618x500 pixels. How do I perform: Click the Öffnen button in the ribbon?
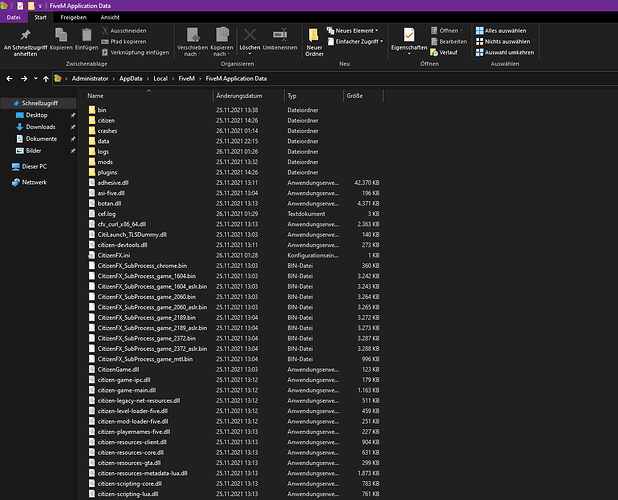click(x=445, y=31)
